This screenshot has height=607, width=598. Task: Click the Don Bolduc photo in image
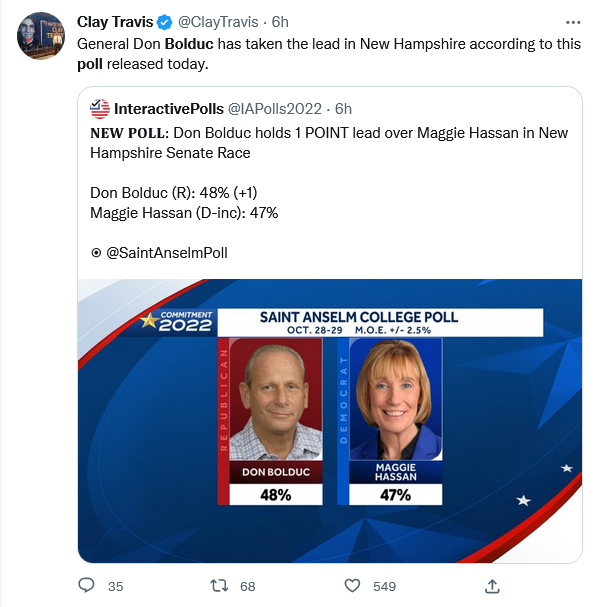(x=276, y=399)
